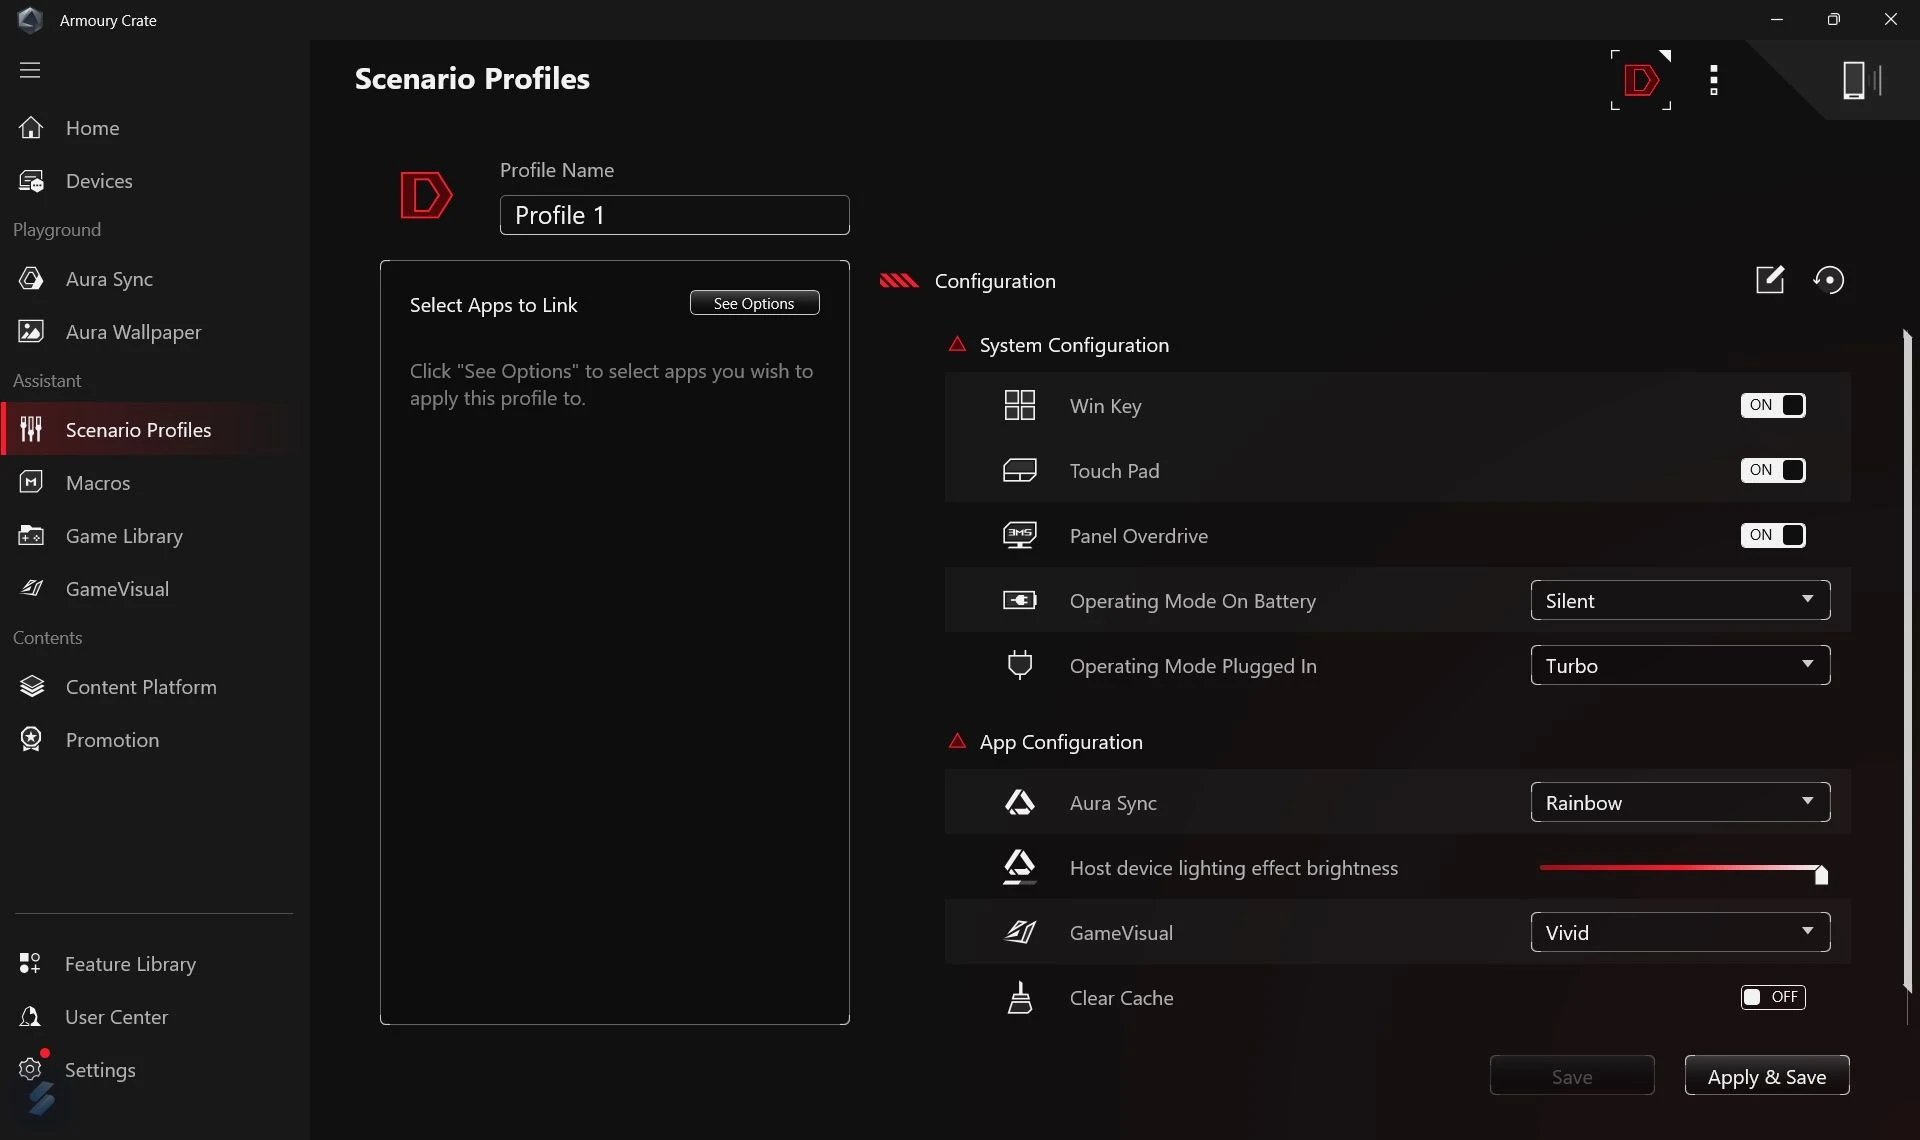
Task: Collapse the App Configuration section
Action: pyautogui.click(x=957, y=741)
